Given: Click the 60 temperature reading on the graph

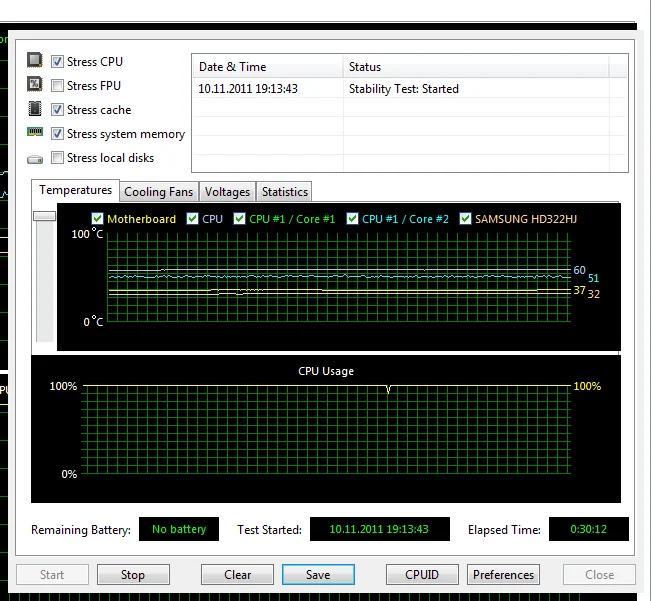Looking at the screenshot, I should [579, 270].
